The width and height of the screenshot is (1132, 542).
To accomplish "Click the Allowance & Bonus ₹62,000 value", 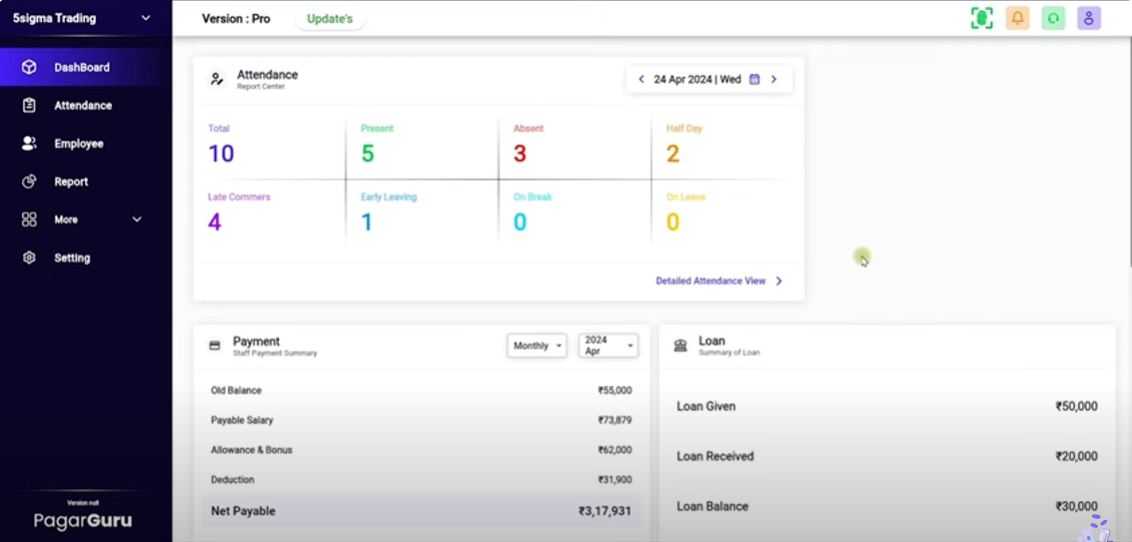I will click(614, 450).
